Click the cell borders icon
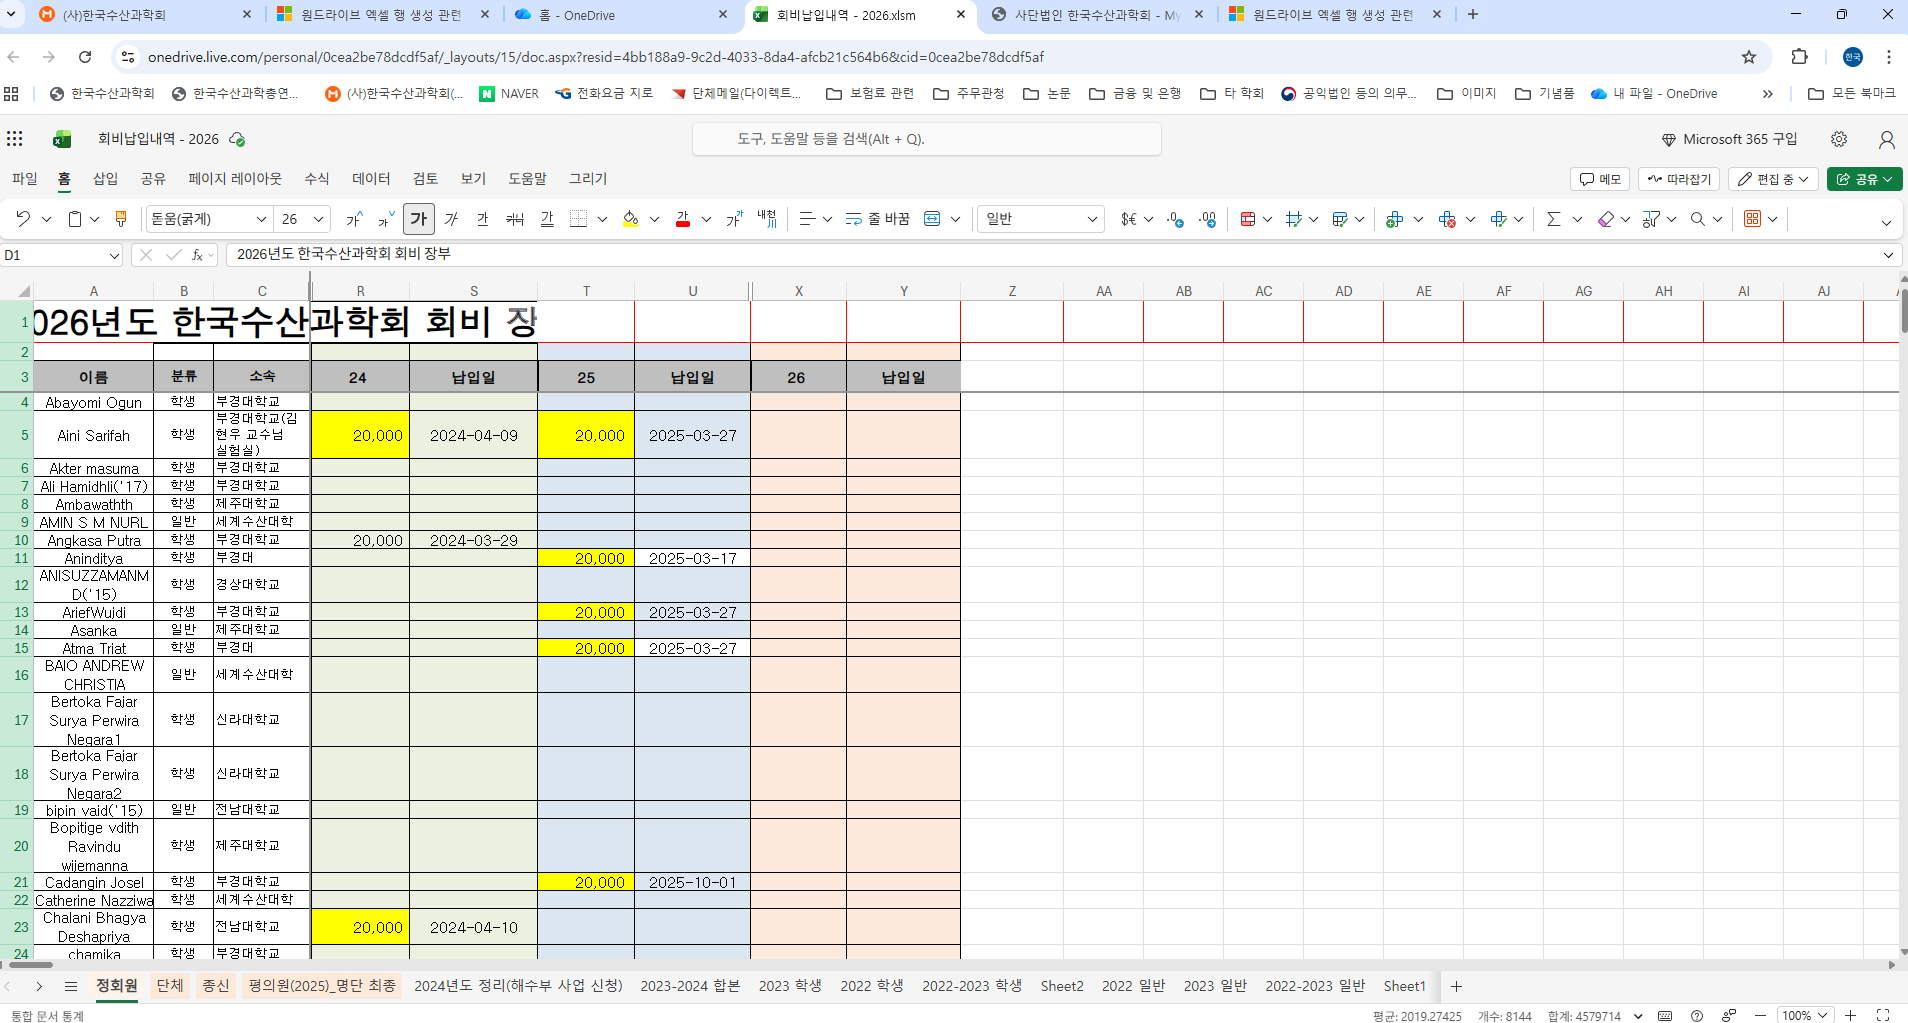The image size is (1908, 1023). click(x=578, y=219)
